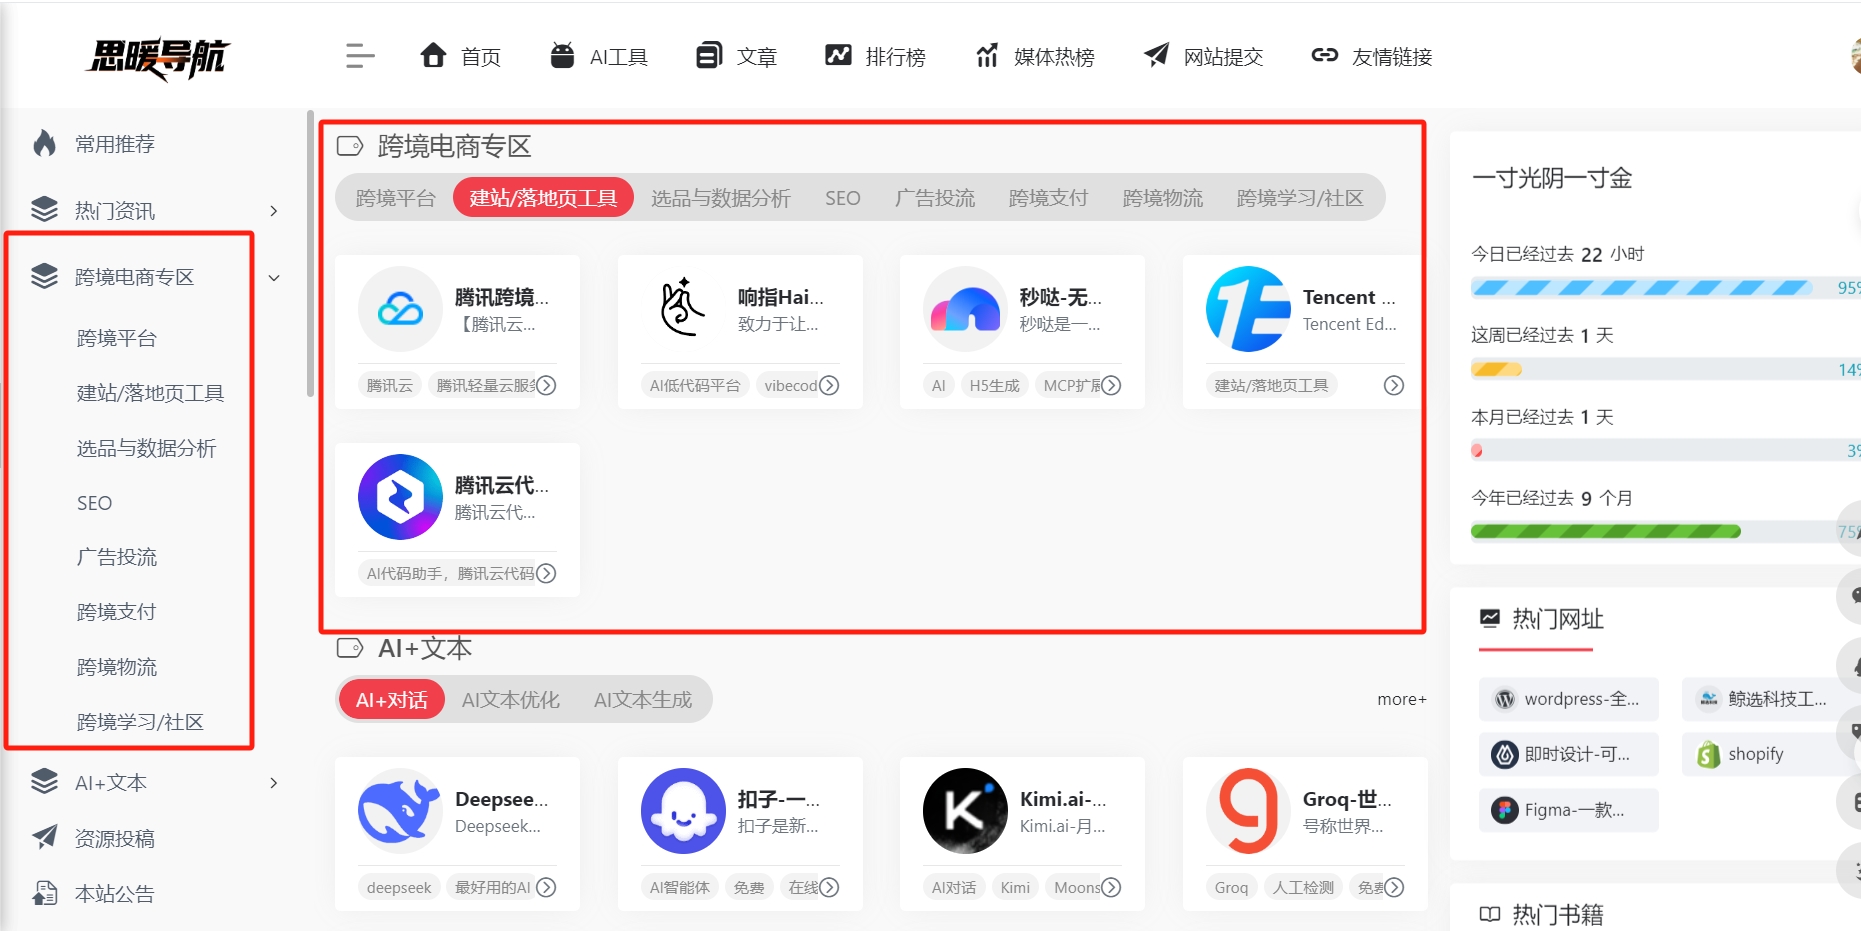Open 排行榜 in the top navigation
Viewport: 1861px width, 931px height.
tap(875, 57)
